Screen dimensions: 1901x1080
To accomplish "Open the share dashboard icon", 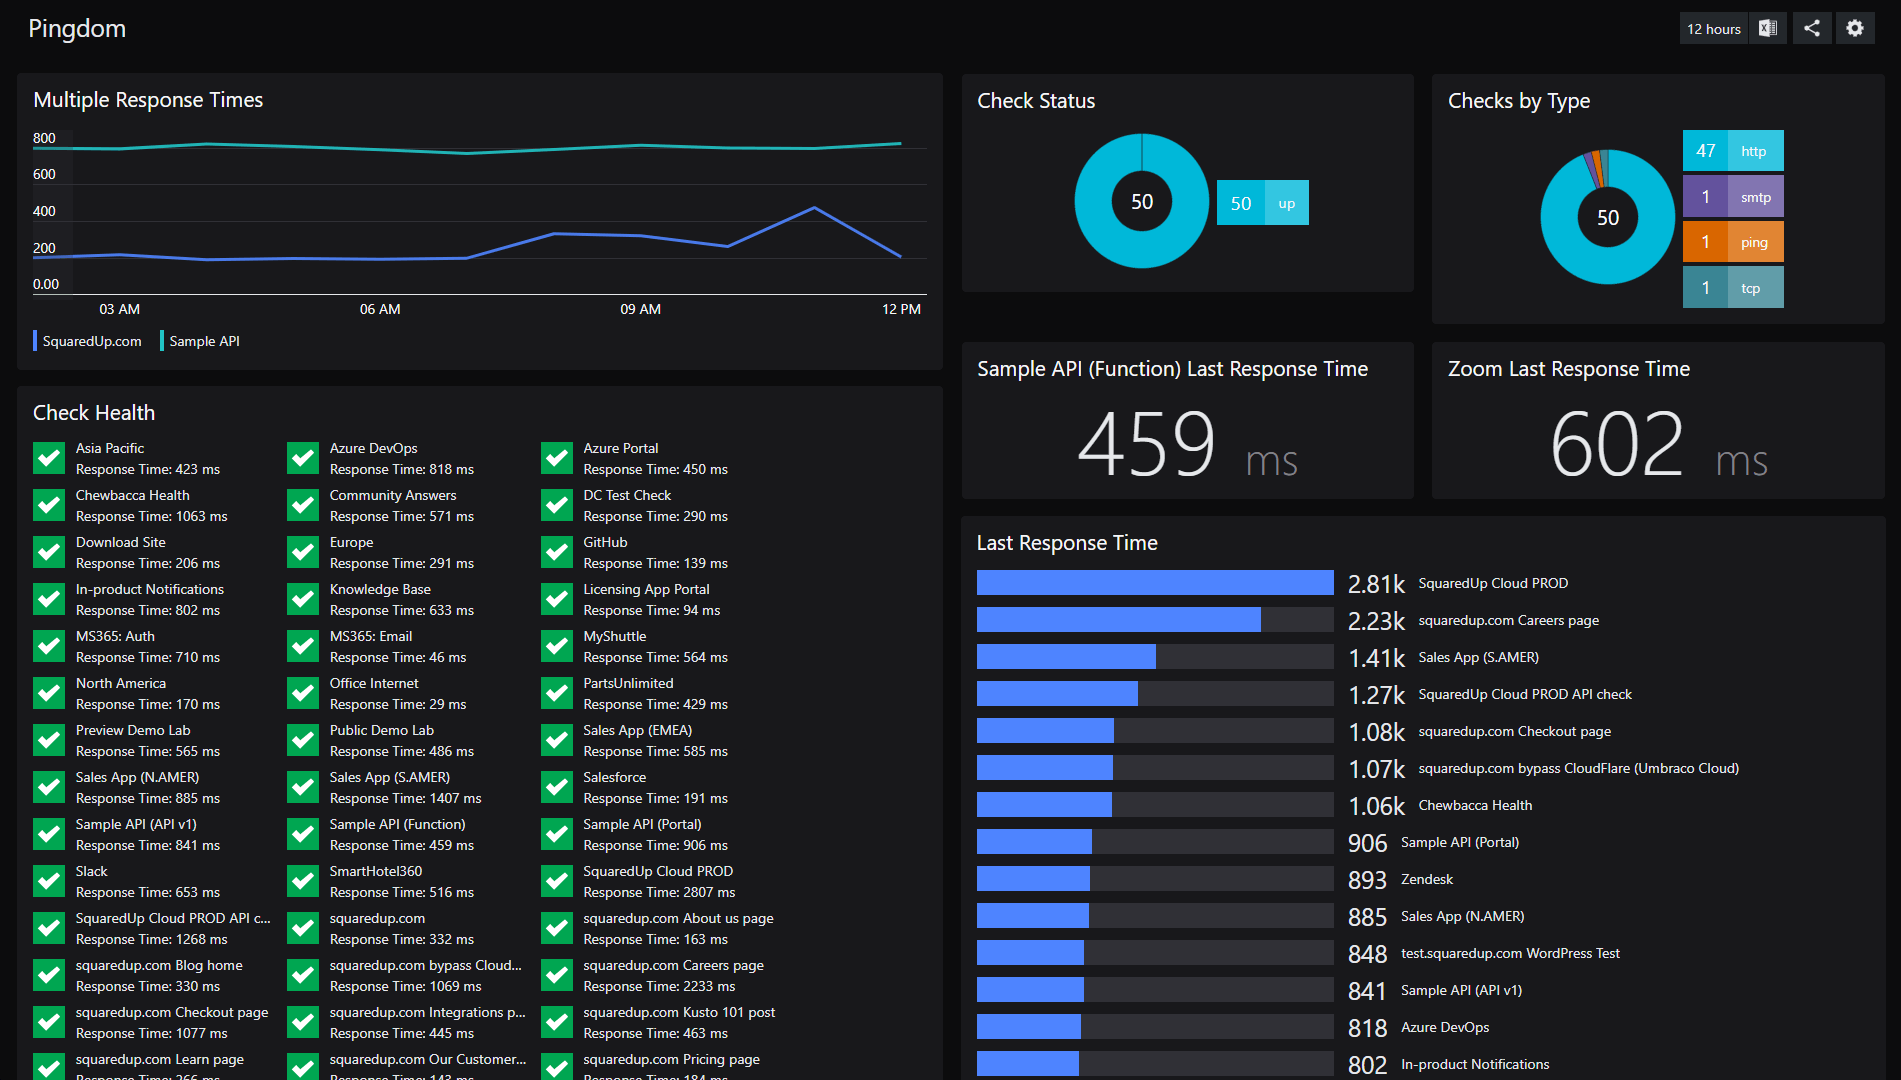I will tap(1812, 29).
